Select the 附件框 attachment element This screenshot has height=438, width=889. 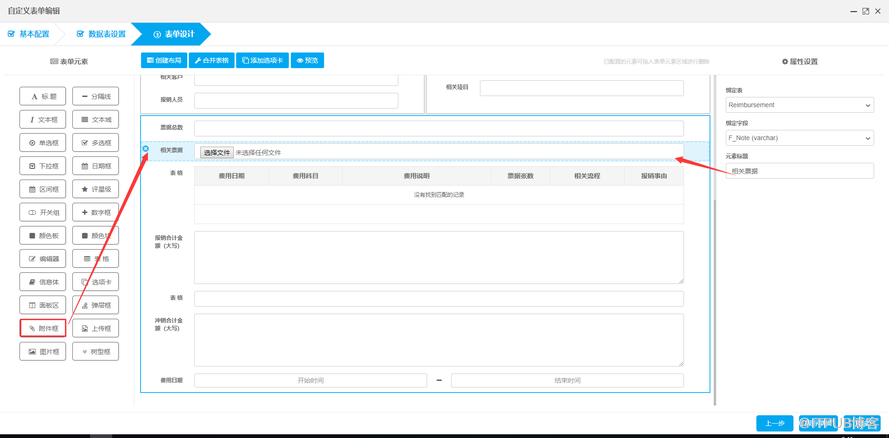pos(43,328)
